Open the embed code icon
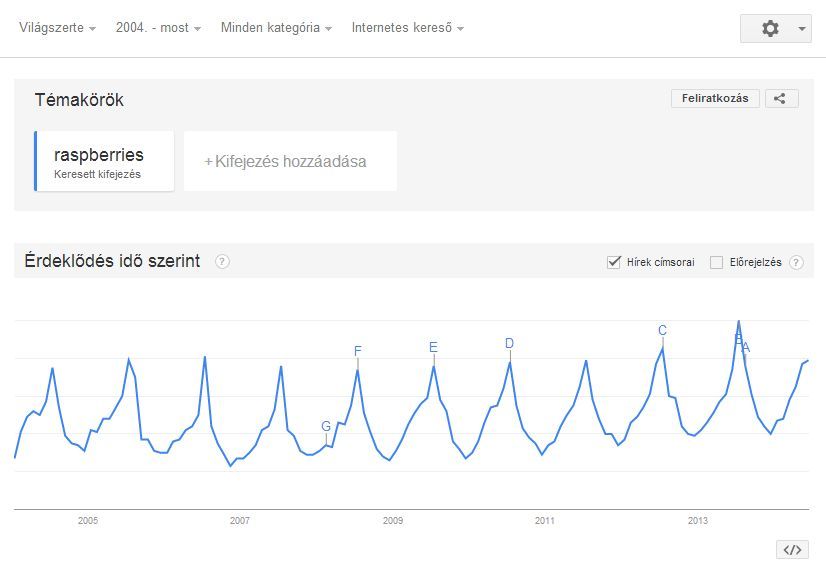826x574 pixels. pos(792,549)
